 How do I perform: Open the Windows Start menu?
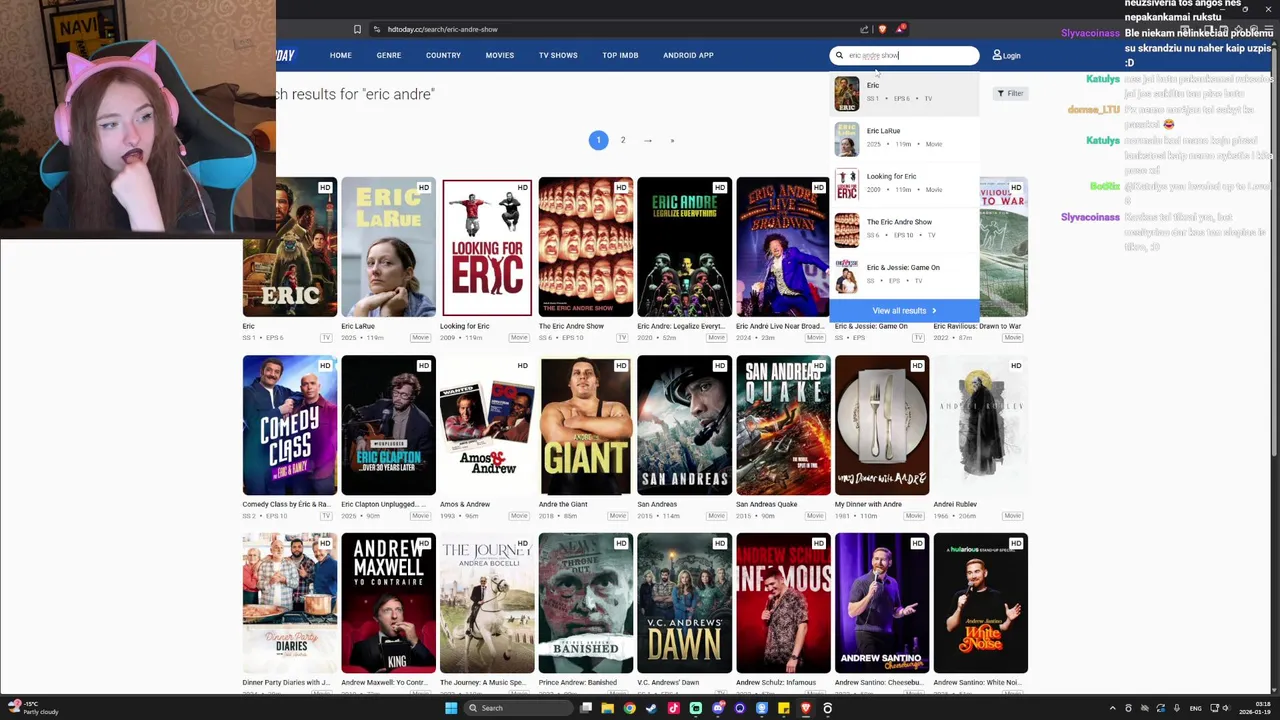(x=451, y=708)
